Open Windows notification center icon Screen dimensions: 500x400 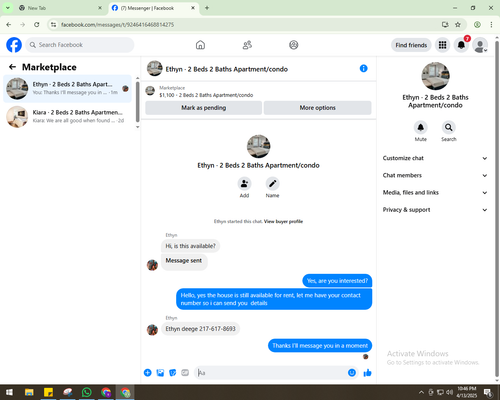click(488, 392)
